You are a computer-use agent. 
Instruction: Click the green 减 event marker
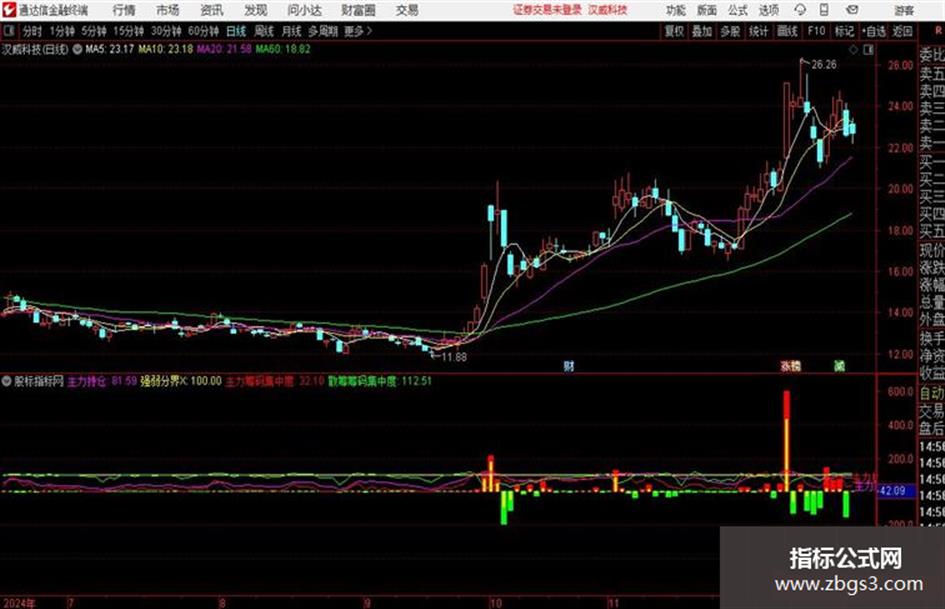(x=839, y=365)
